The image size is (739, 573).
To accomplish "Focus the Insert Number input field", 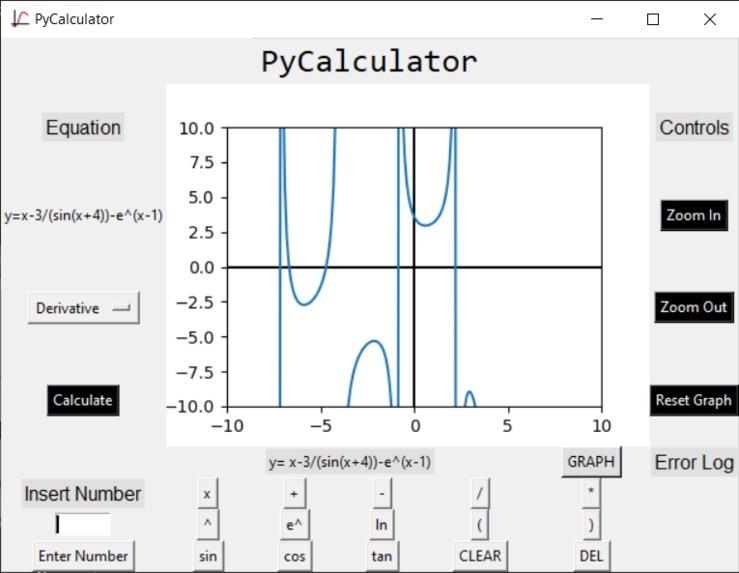I will click(x=83, y=524).
